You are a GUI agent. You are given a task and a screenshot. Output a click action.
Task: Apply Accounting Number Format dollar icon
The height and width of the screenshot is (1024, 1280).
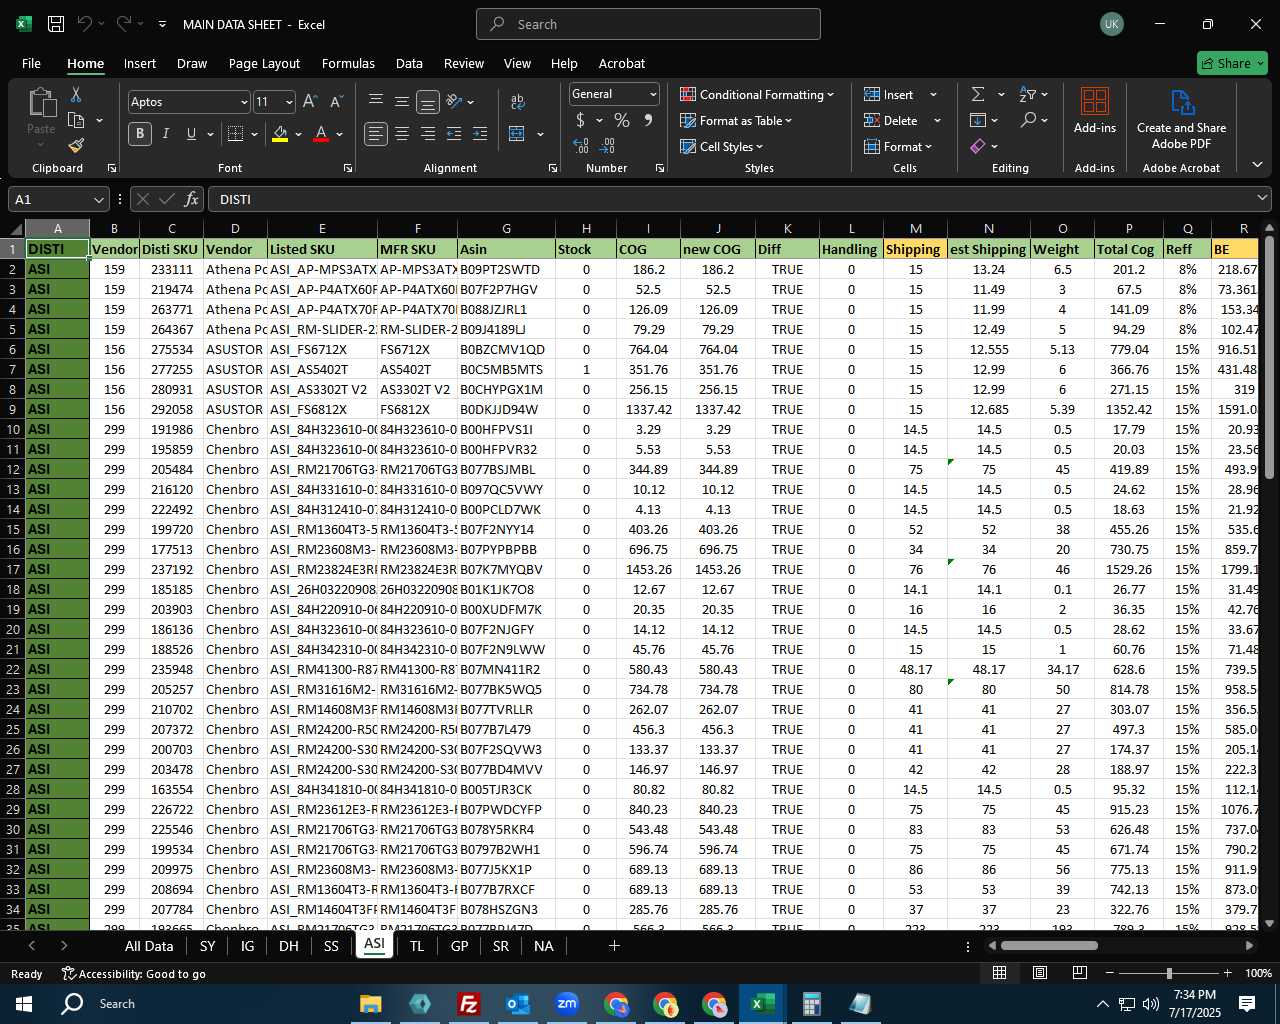[580, 120]
